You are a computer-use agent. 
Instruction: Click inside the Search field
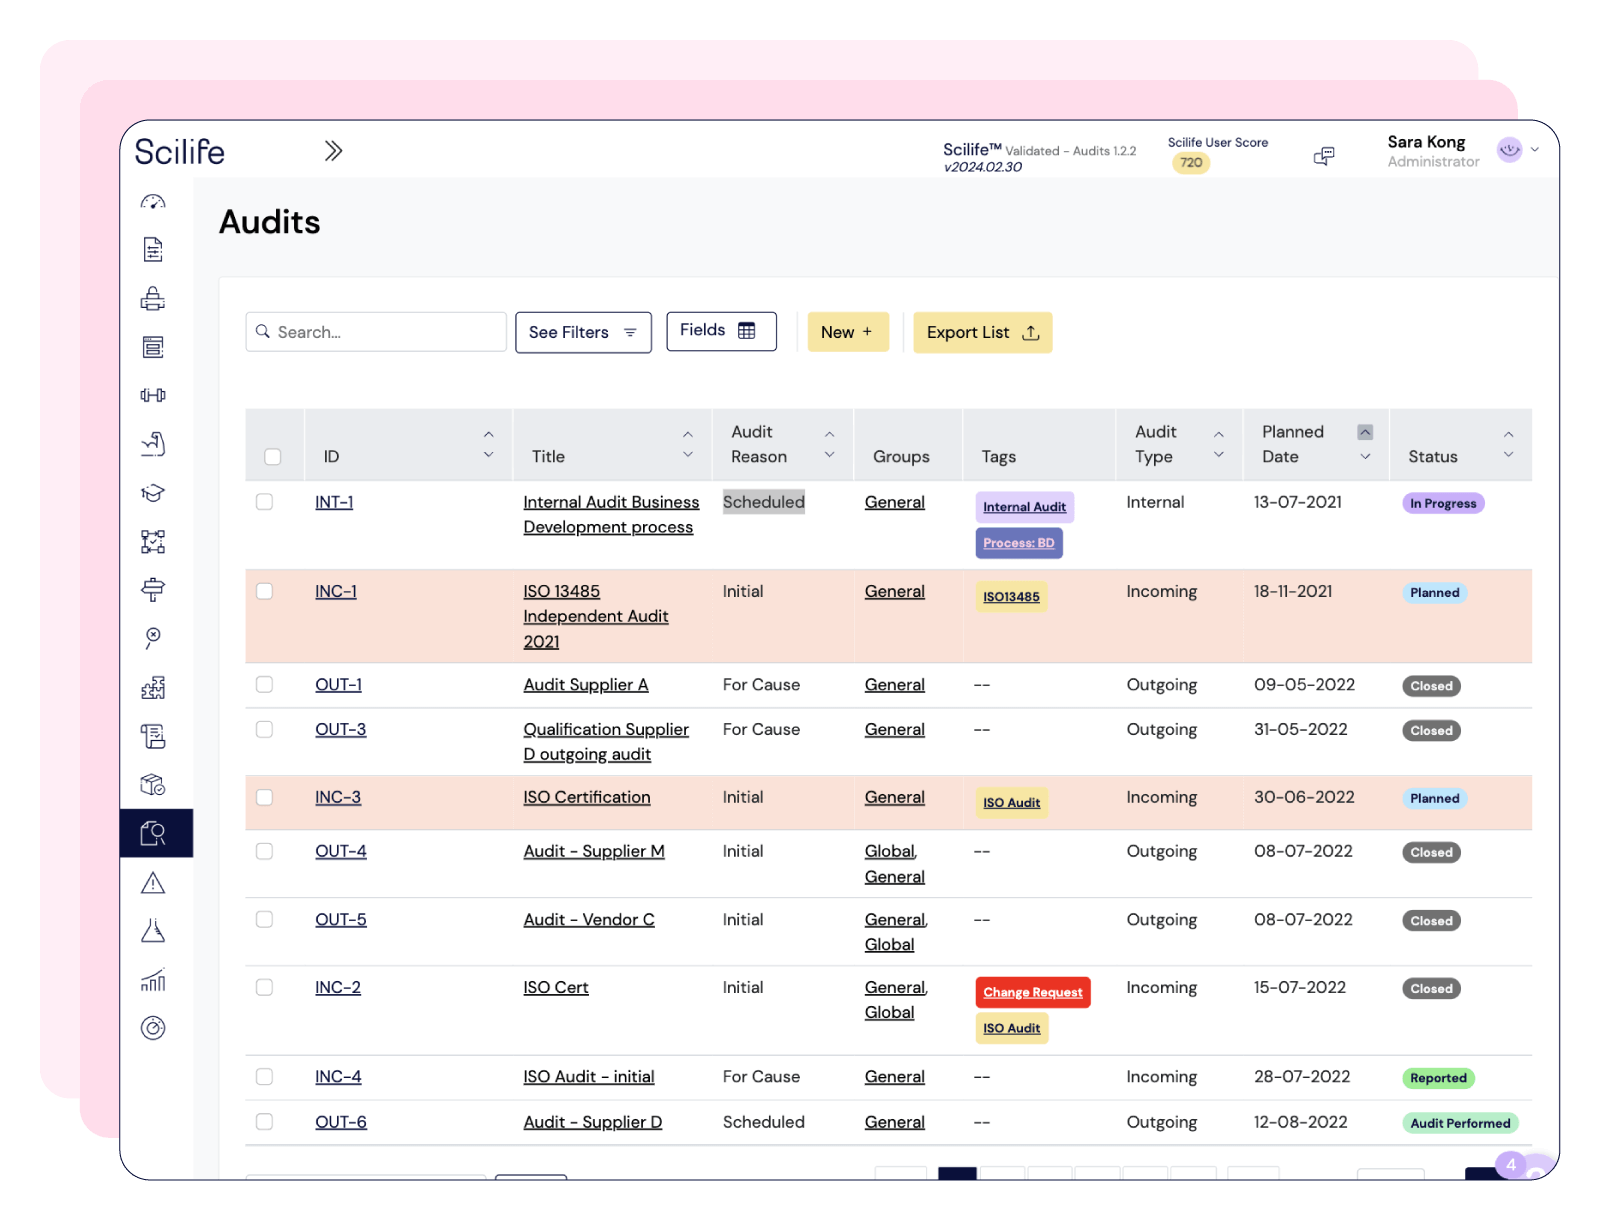[x=375, y=332]
